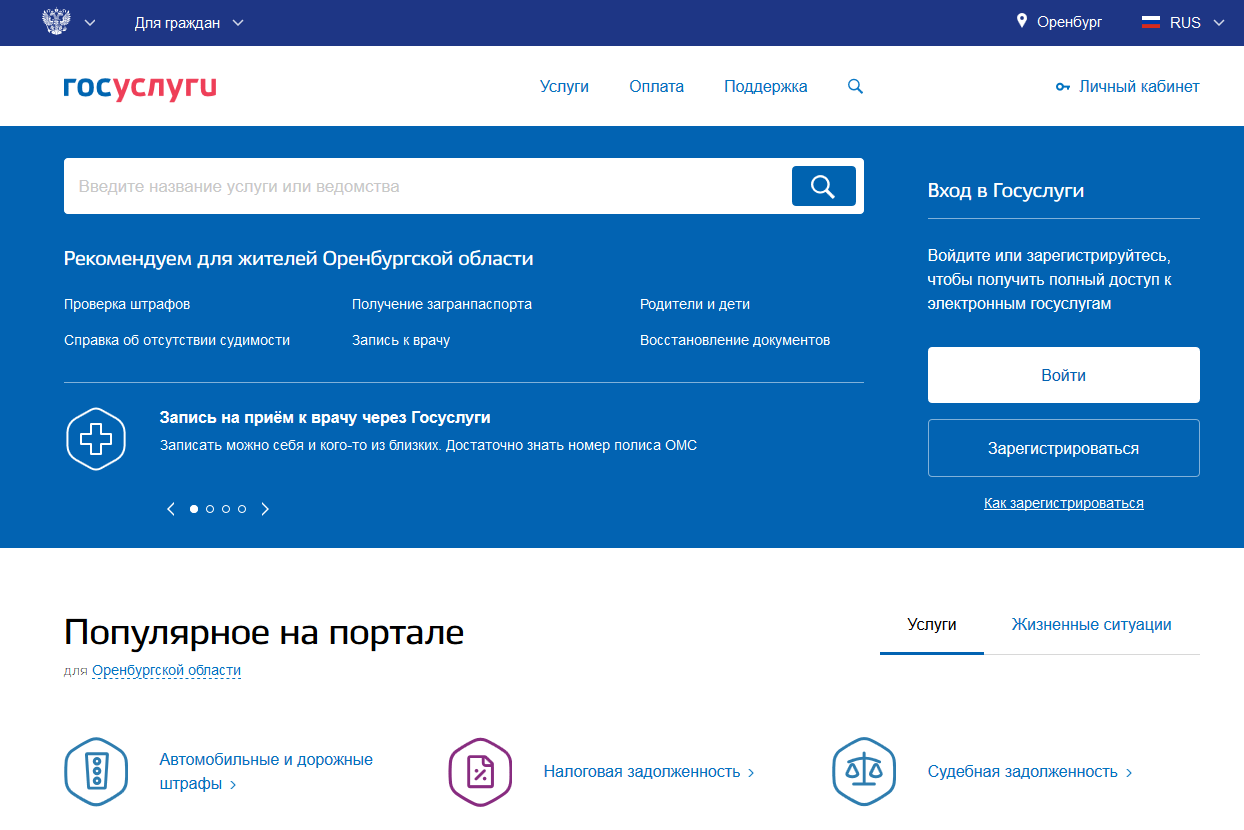The image size is (1244, 830).
Task: Open Личный кабинет link
Action: 1139,87
